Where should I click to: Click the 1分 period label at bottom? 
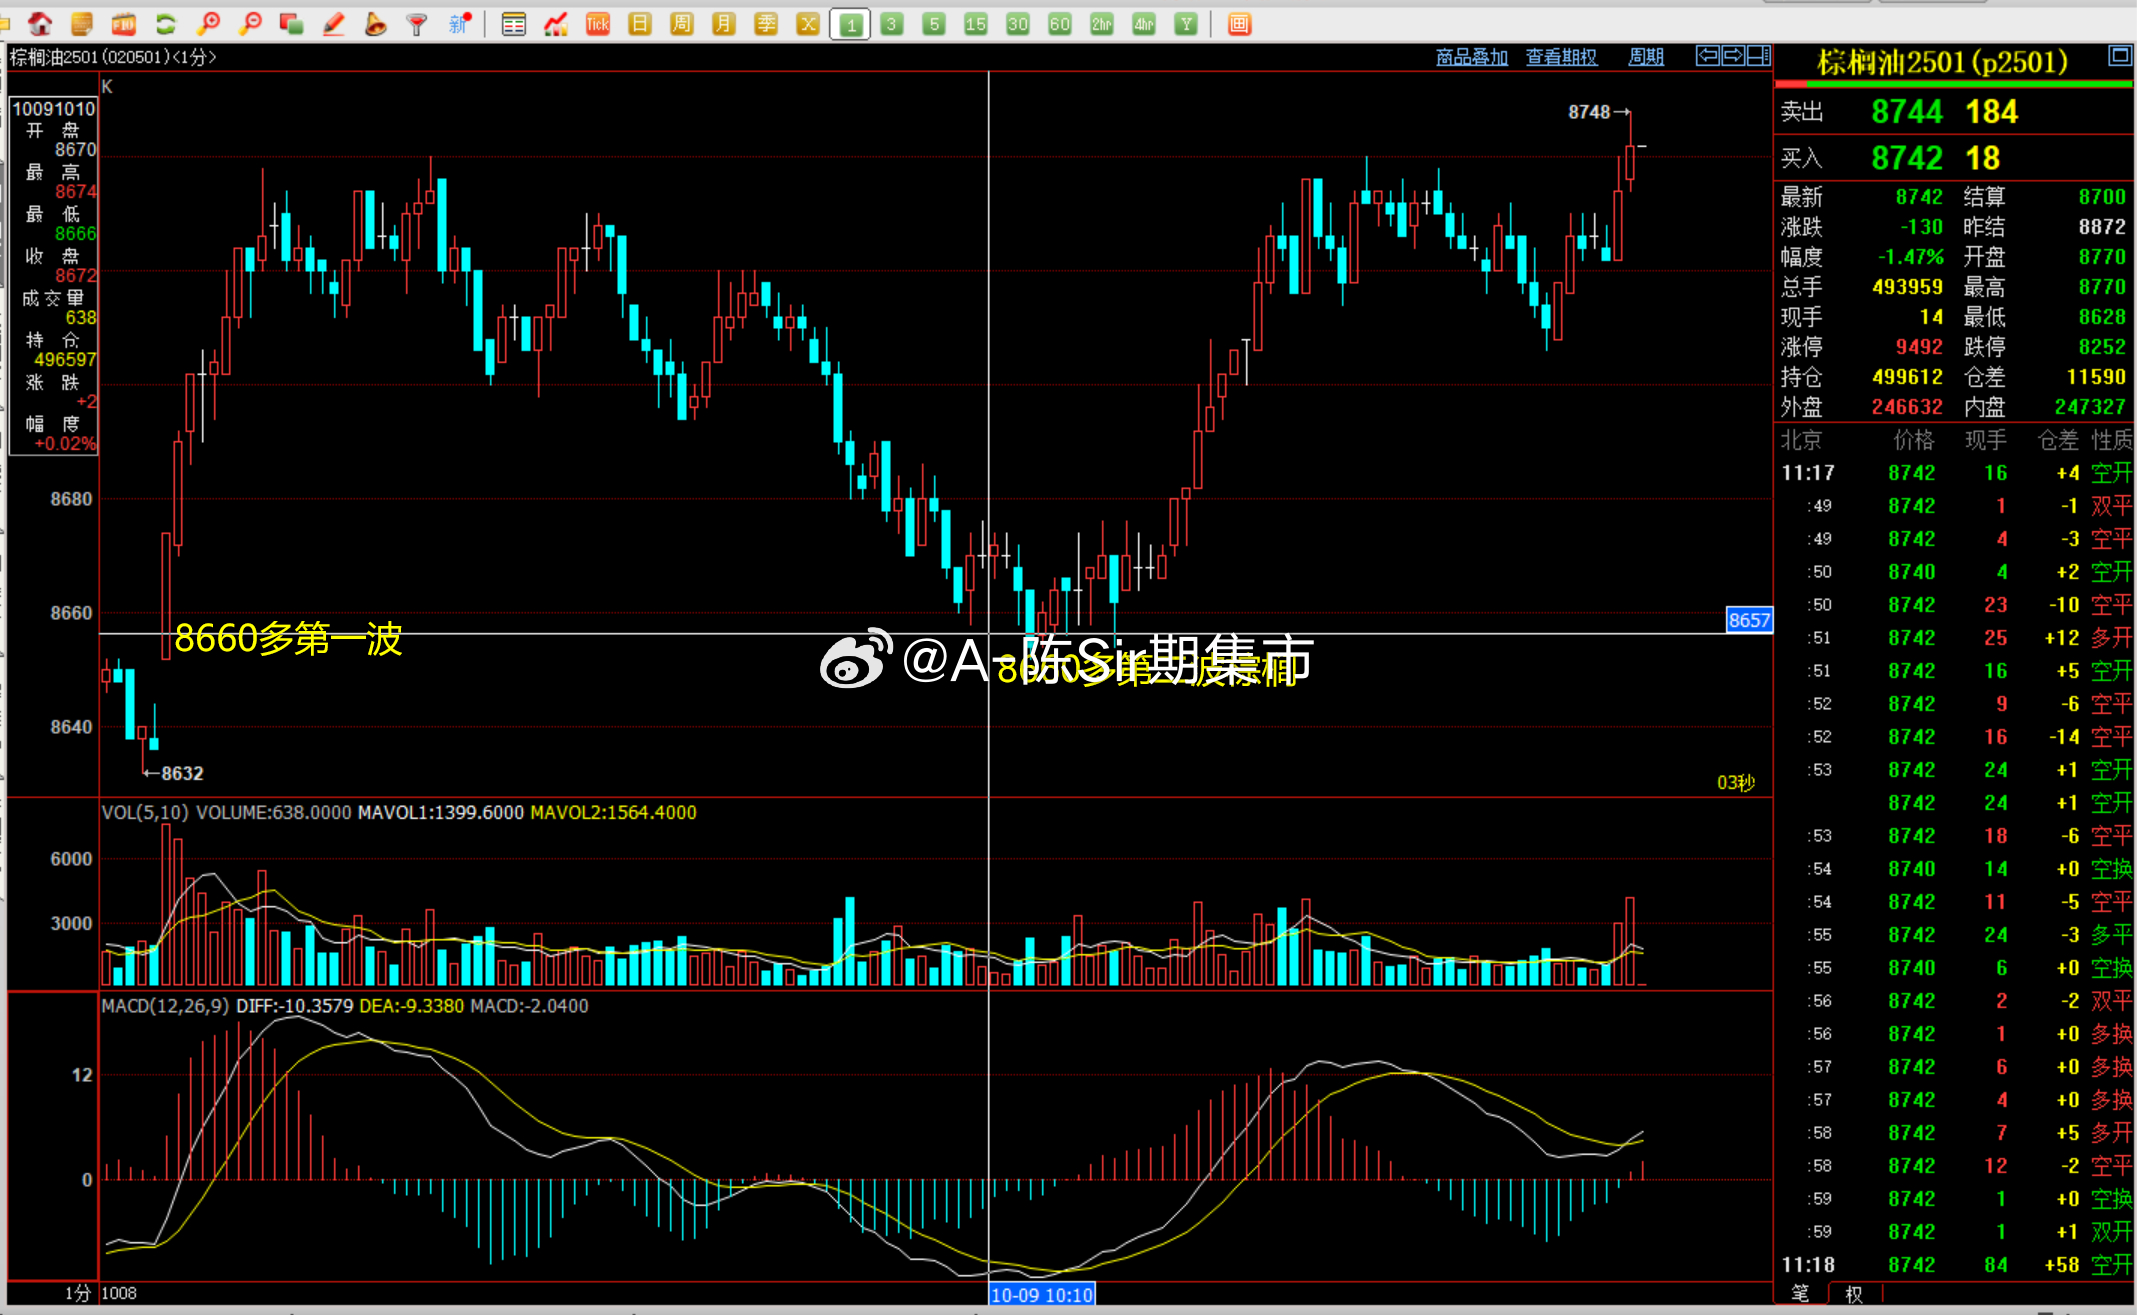(x=77, y=1293)
